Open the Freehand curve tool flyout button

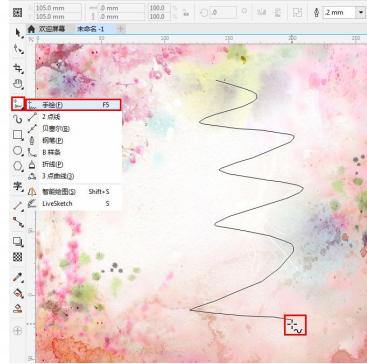pyautogui.click(x=18, y=104)
